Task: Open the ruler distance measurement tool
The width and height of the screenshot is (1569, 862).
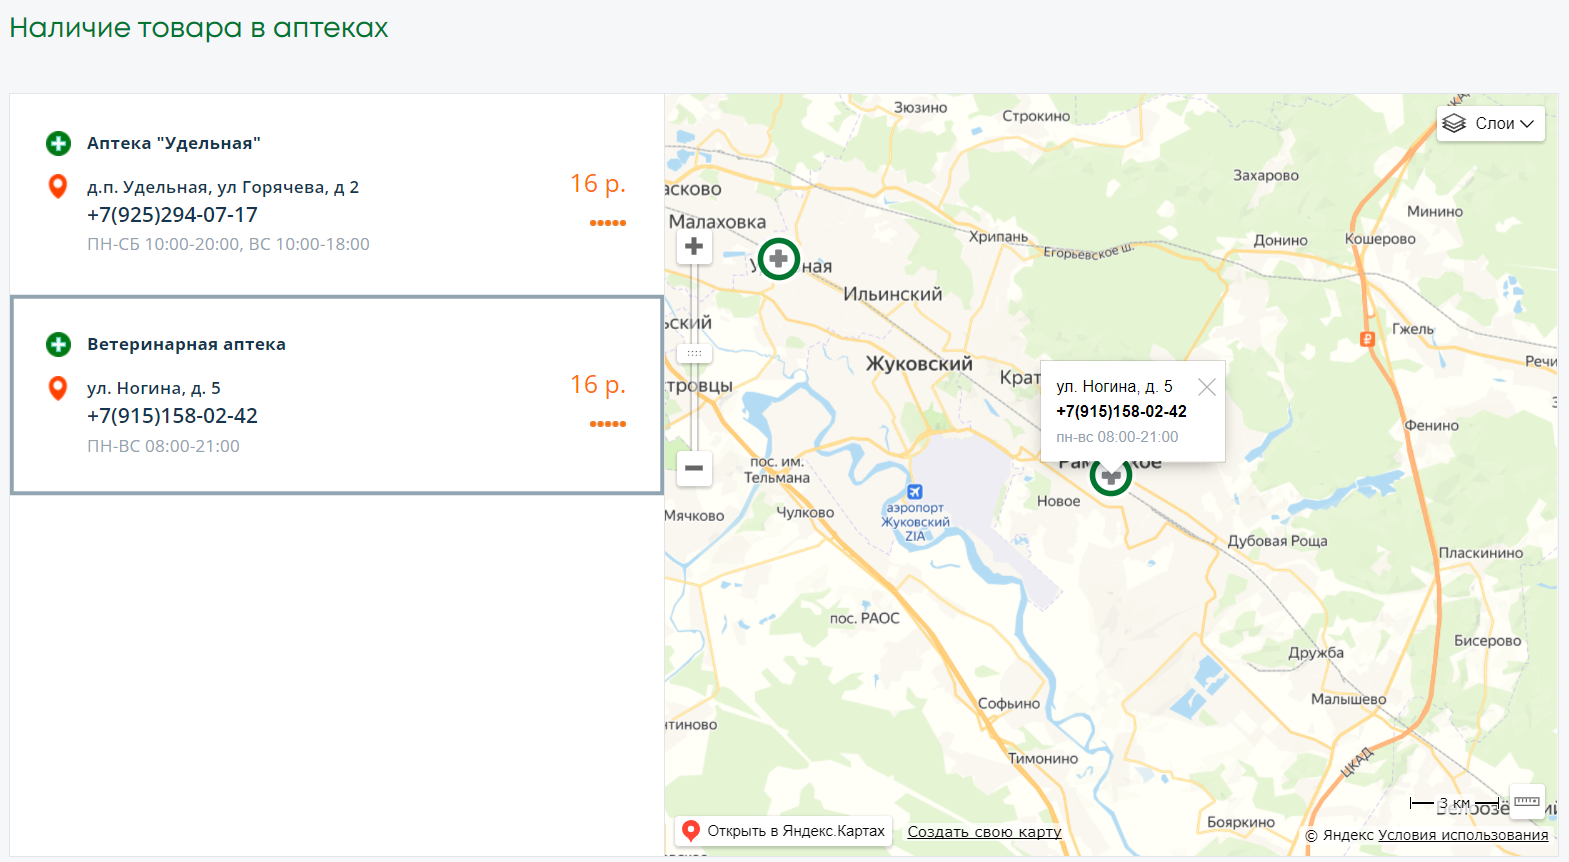Action: tap(1527, 801)
